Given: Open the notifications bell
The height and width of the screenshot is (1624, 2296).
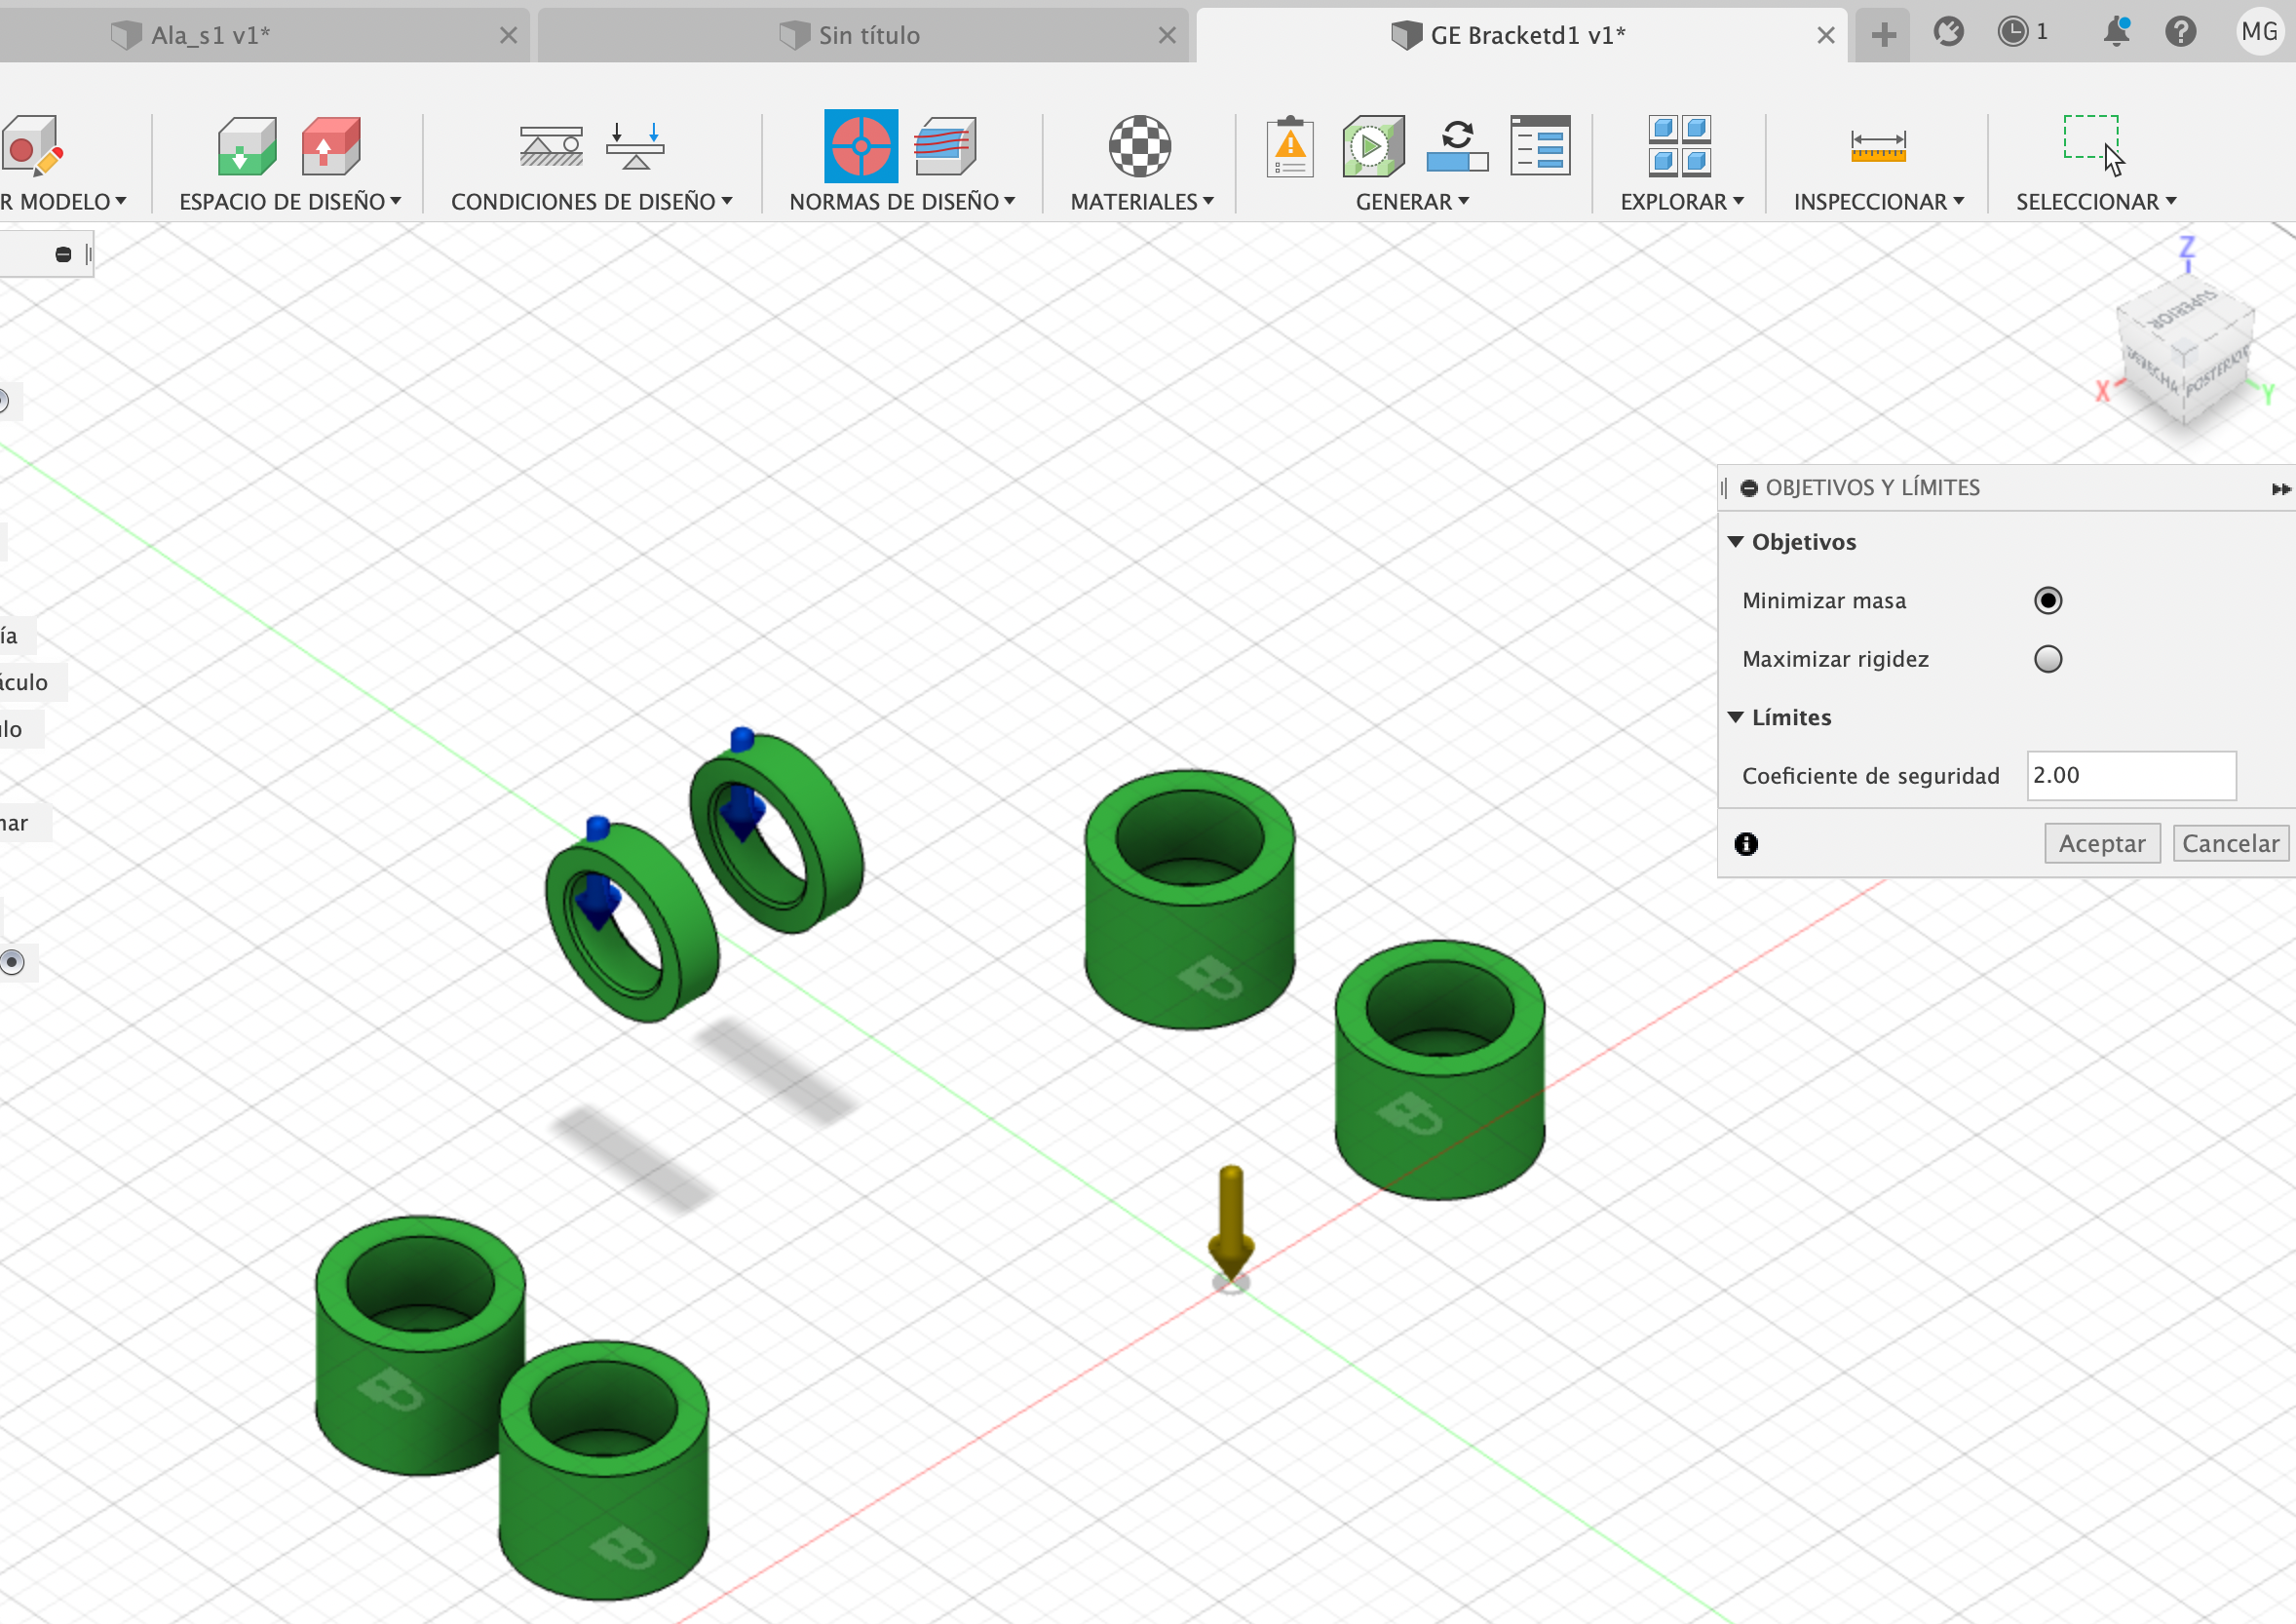Looking at the screenshot, I should pos(2116,32).
